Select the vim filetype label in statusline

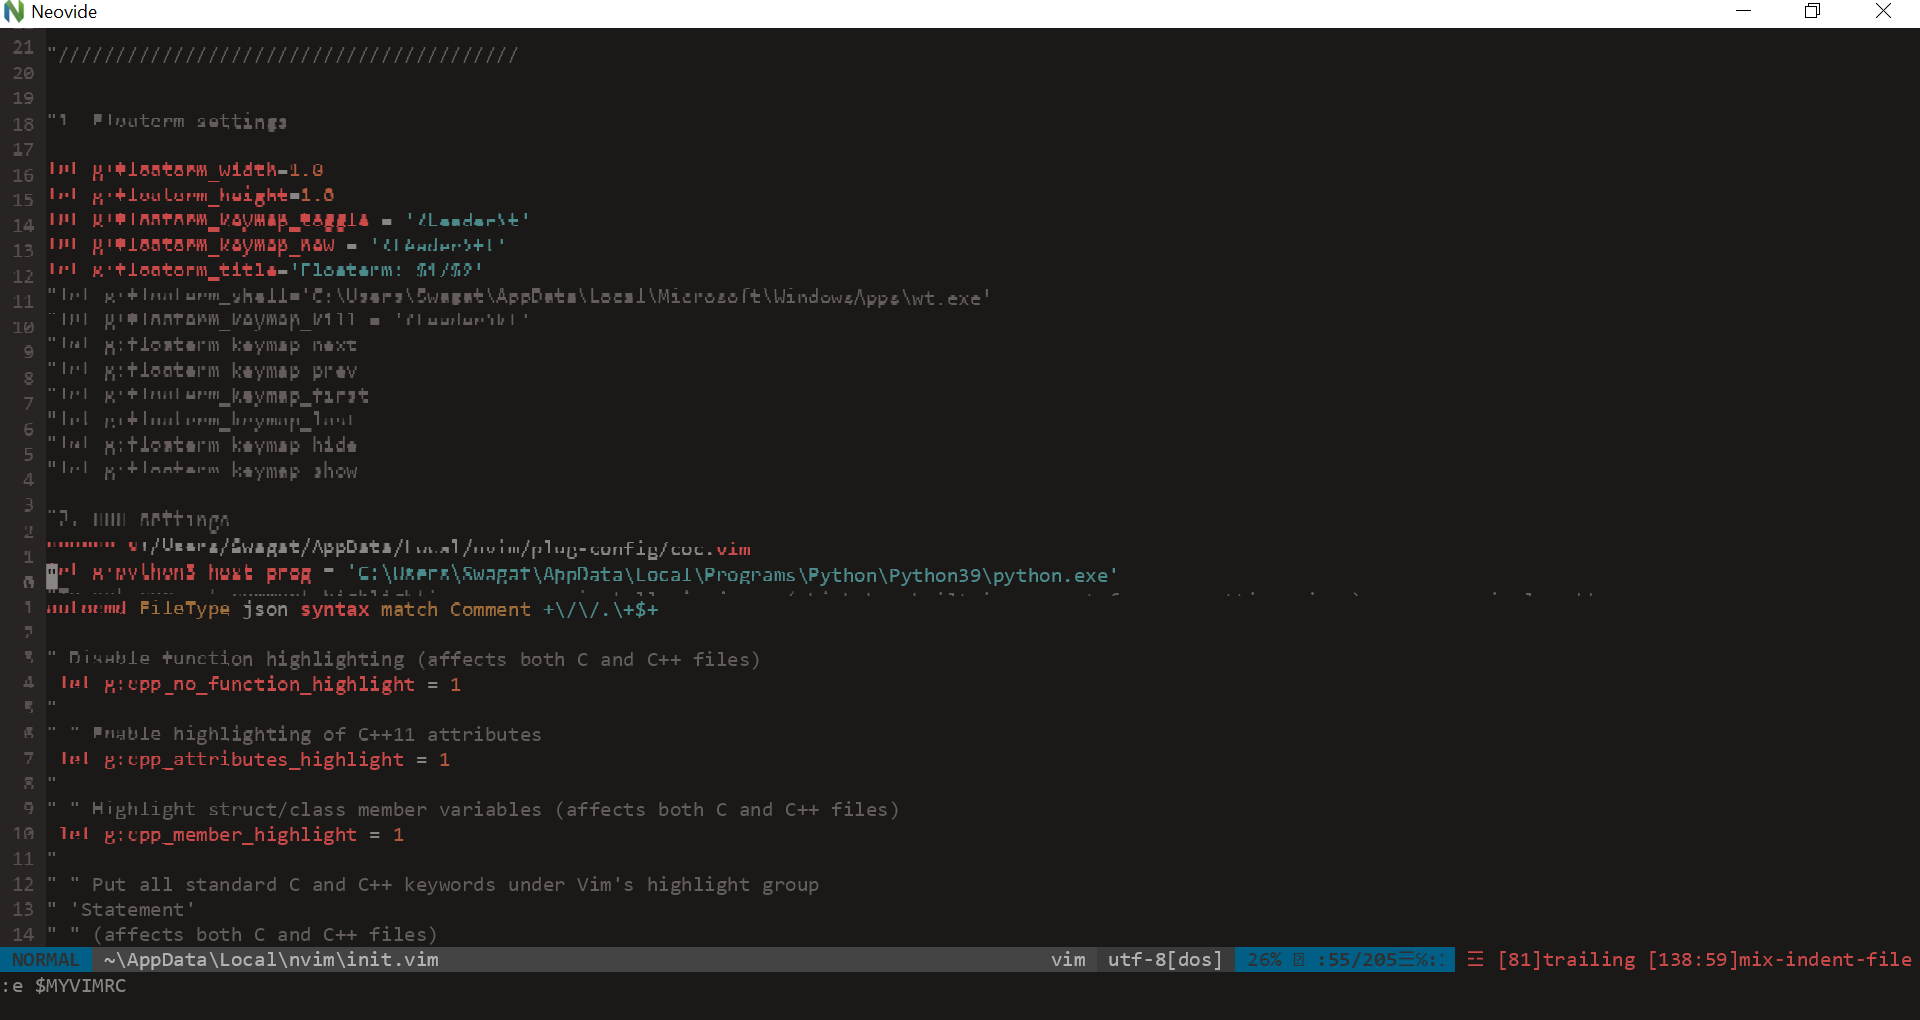(x=1068, y=959)
